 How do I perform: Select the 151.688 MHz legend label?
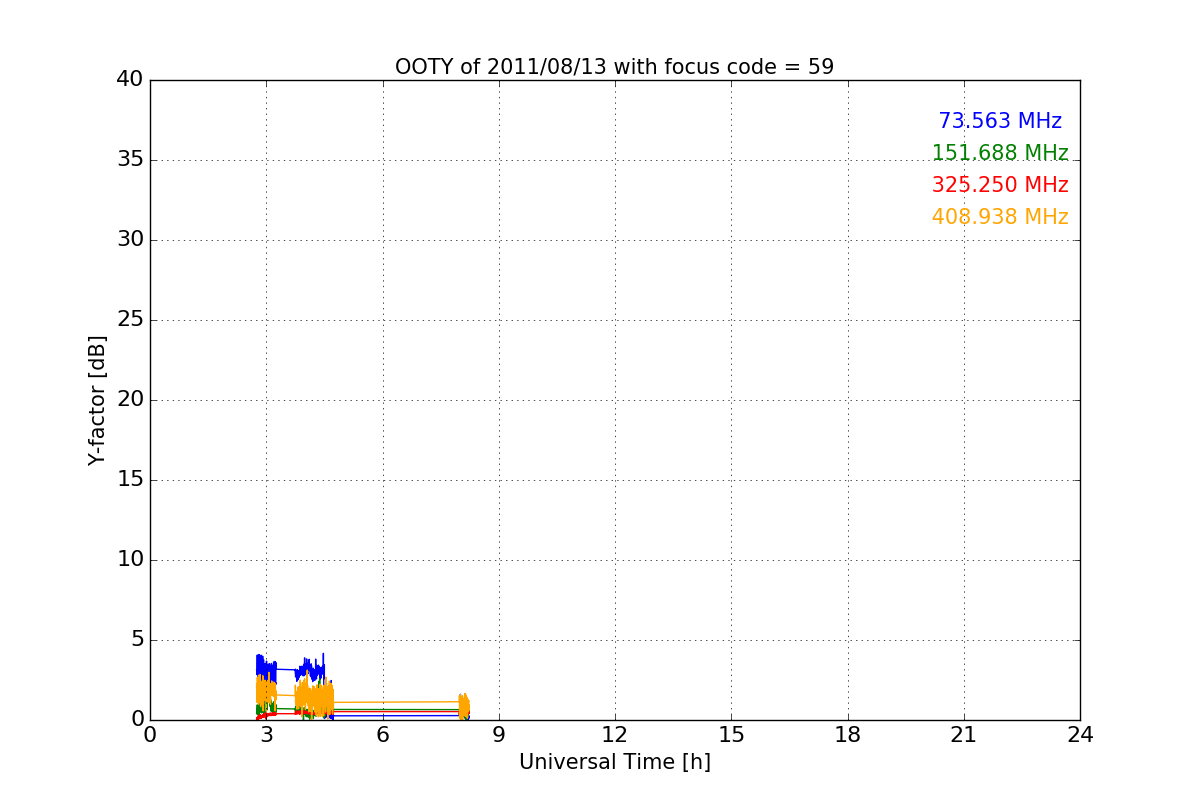(x=1000, y=153)
